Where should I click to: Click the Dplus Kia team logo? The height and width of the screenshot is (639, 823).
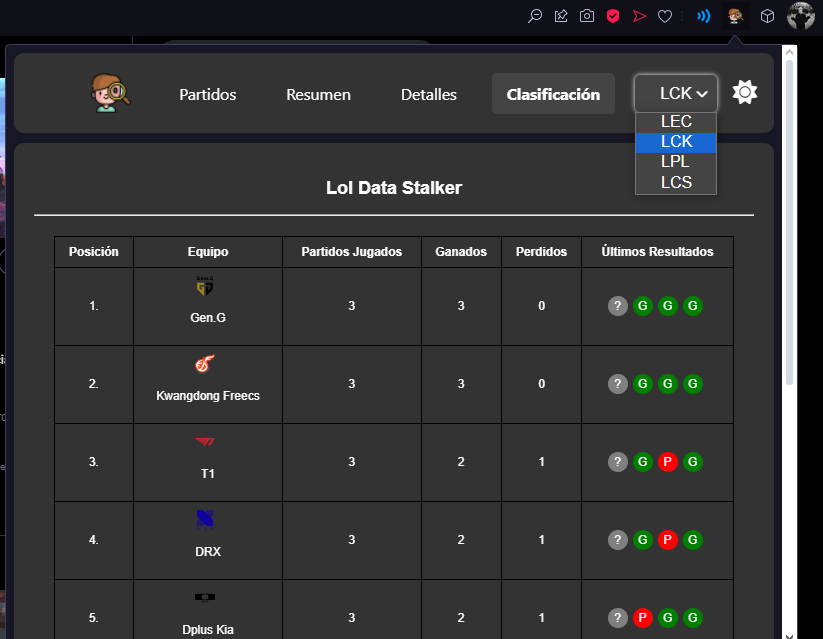coord(205,598)
